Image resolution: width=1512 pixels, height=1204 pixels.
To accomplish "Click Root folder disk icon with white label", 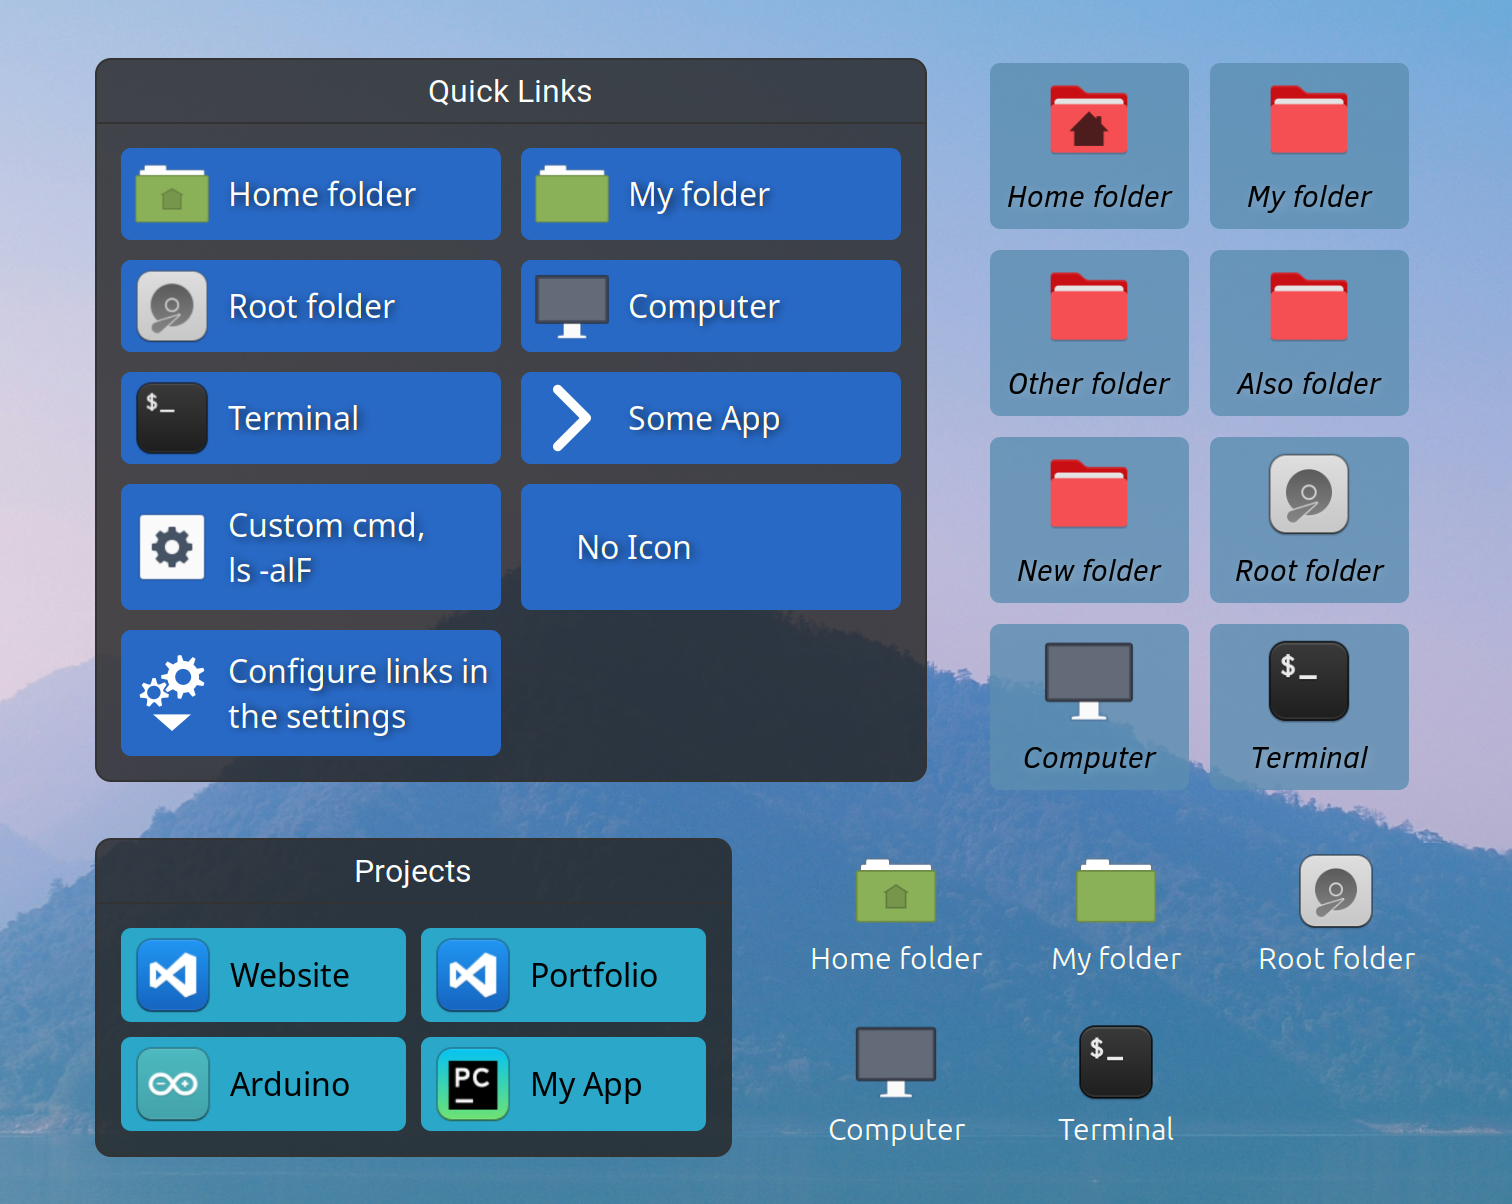I will coord(1336,891).
